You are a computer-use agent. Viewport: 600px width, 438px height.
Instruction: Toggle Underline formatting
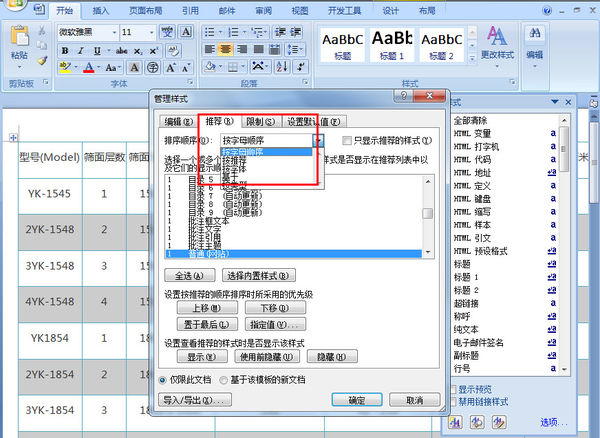97,50
